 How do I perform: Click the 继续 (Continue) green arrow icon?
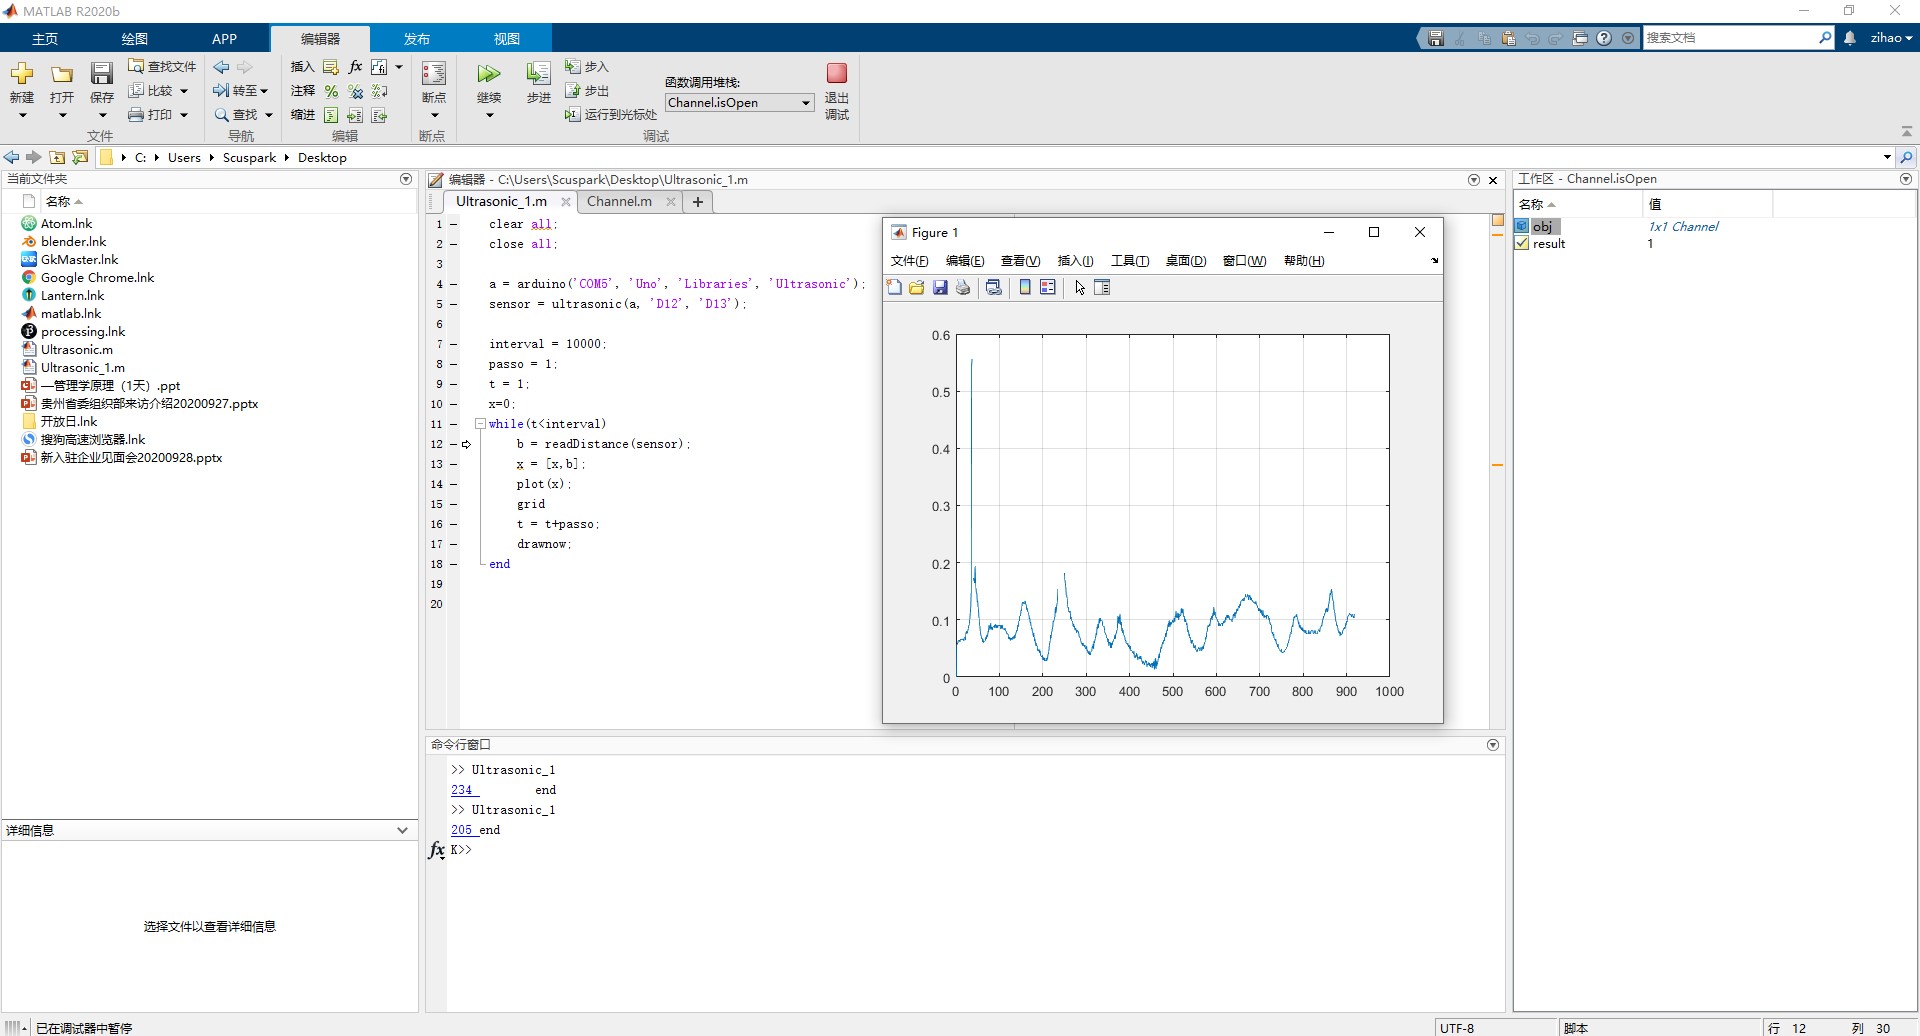[x=489, y=74]
